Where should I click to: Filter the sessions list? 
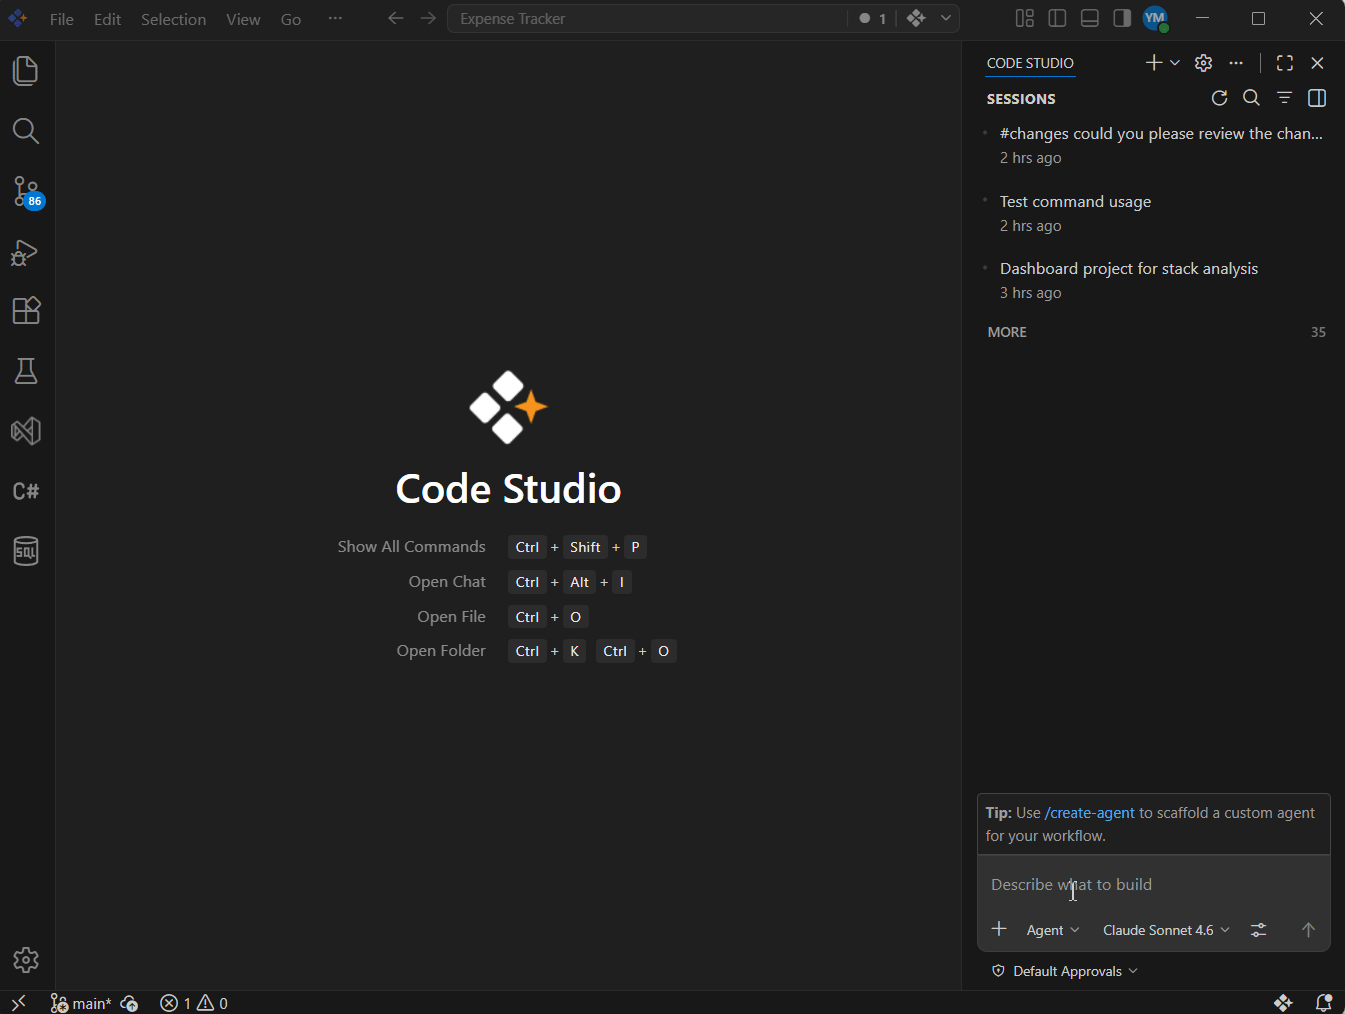click(1284, 98)
